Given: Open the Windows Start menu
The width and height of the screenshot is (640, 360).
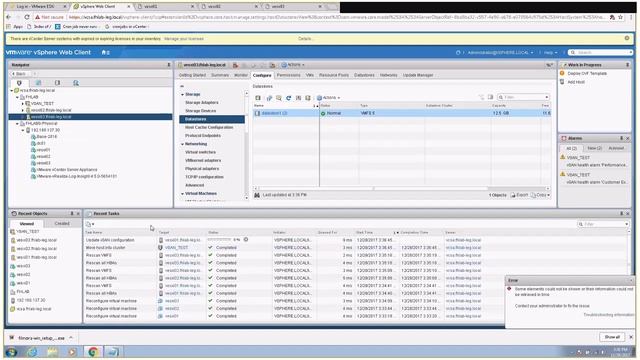Looking at the screenshot, I should 11,351.
